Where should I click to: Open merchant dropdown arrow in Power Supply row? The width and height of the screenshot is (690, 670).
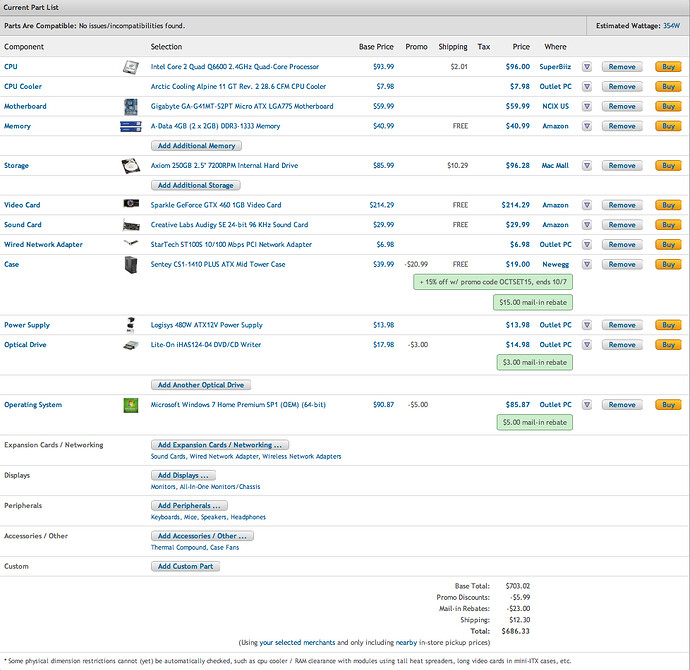coord(587,325)
